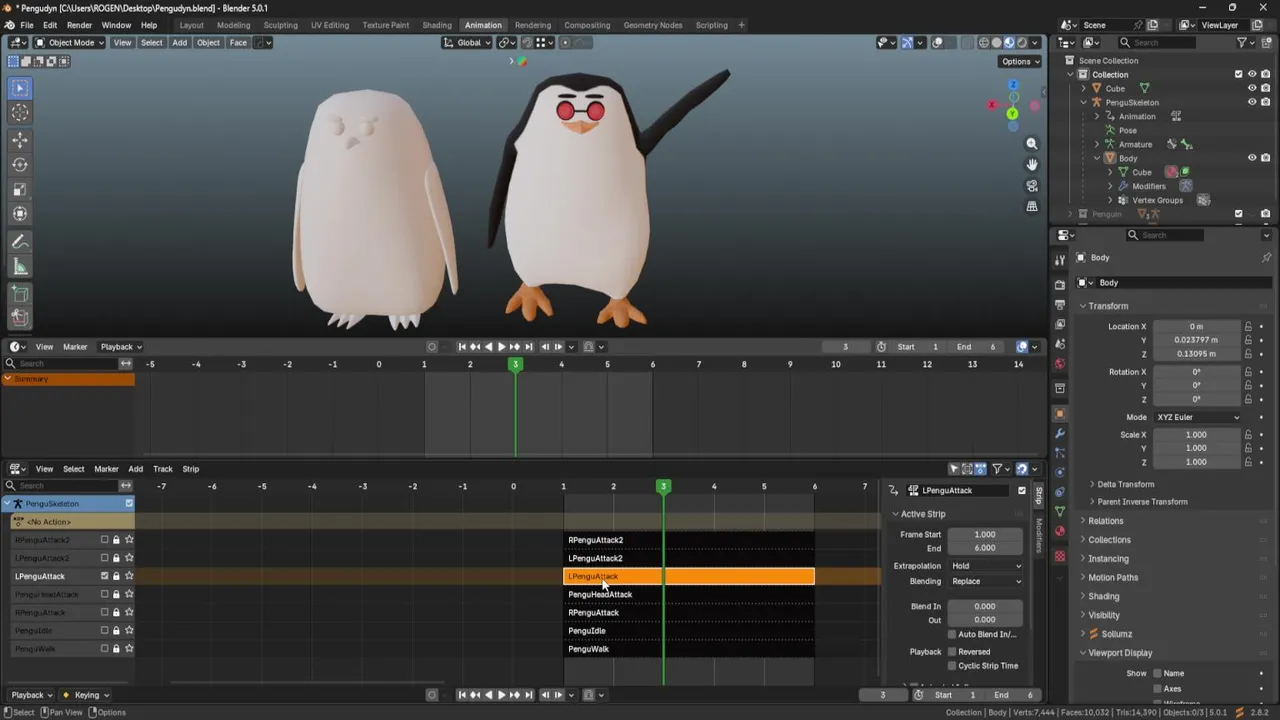
Task: Enable the PenguWalk track checkbox
Action: point(104,649)
